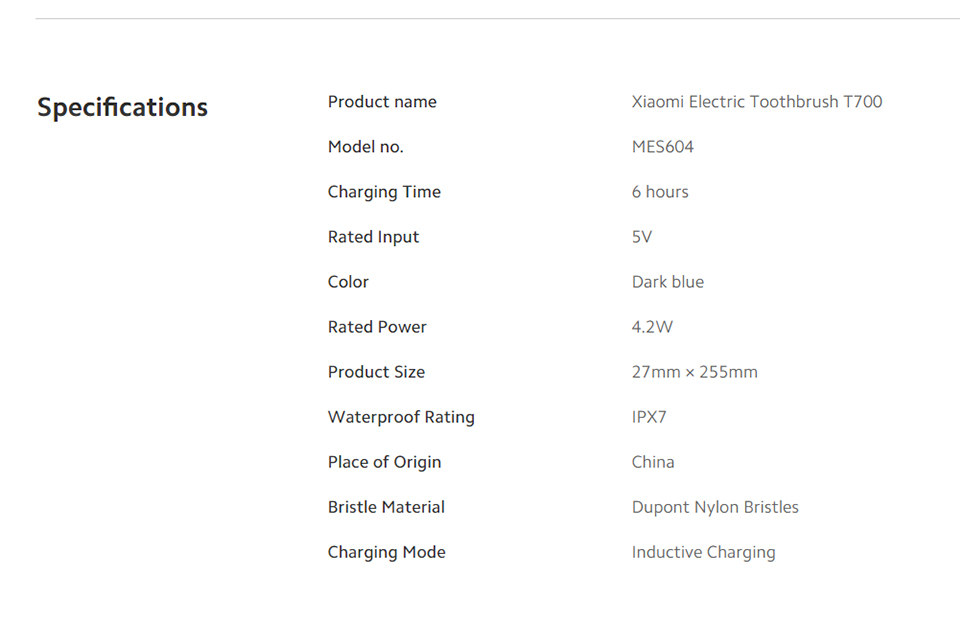Select the MES604 model number value
Viewport: 960px width, 621px height.
point(662,147)
